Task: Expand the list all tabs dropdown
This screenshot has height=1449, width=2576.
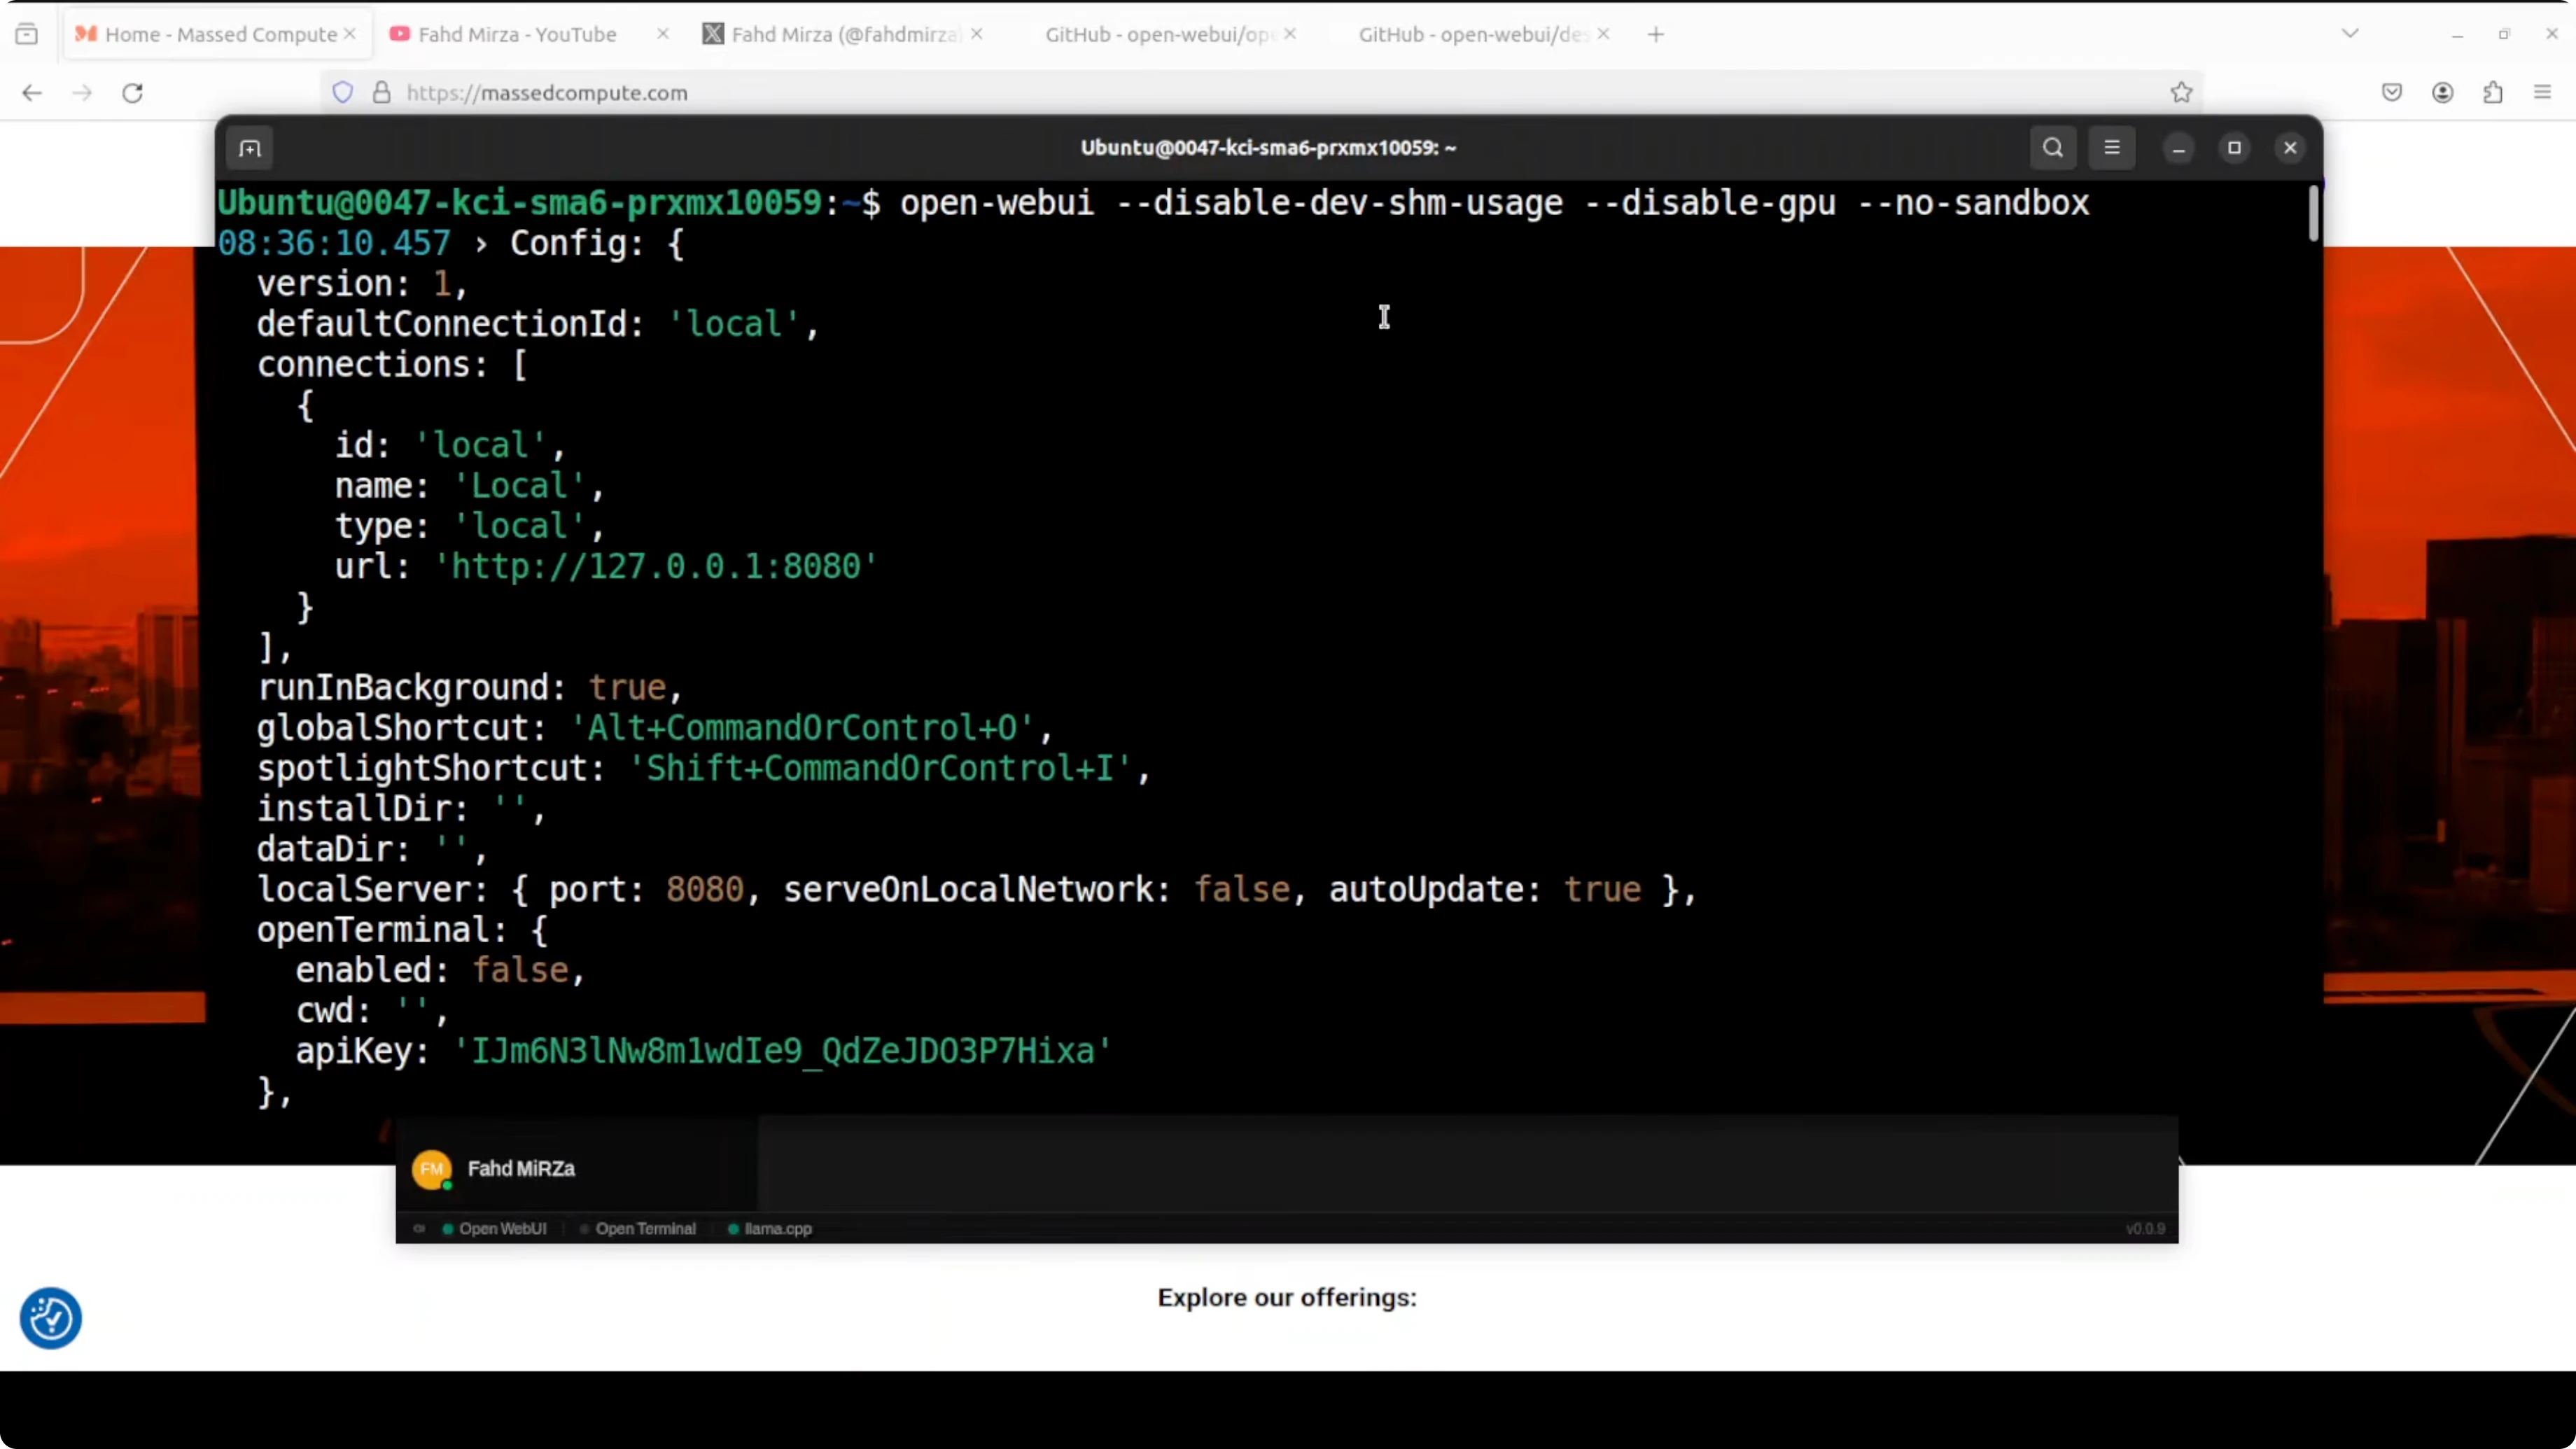Action: (2350, 34)
